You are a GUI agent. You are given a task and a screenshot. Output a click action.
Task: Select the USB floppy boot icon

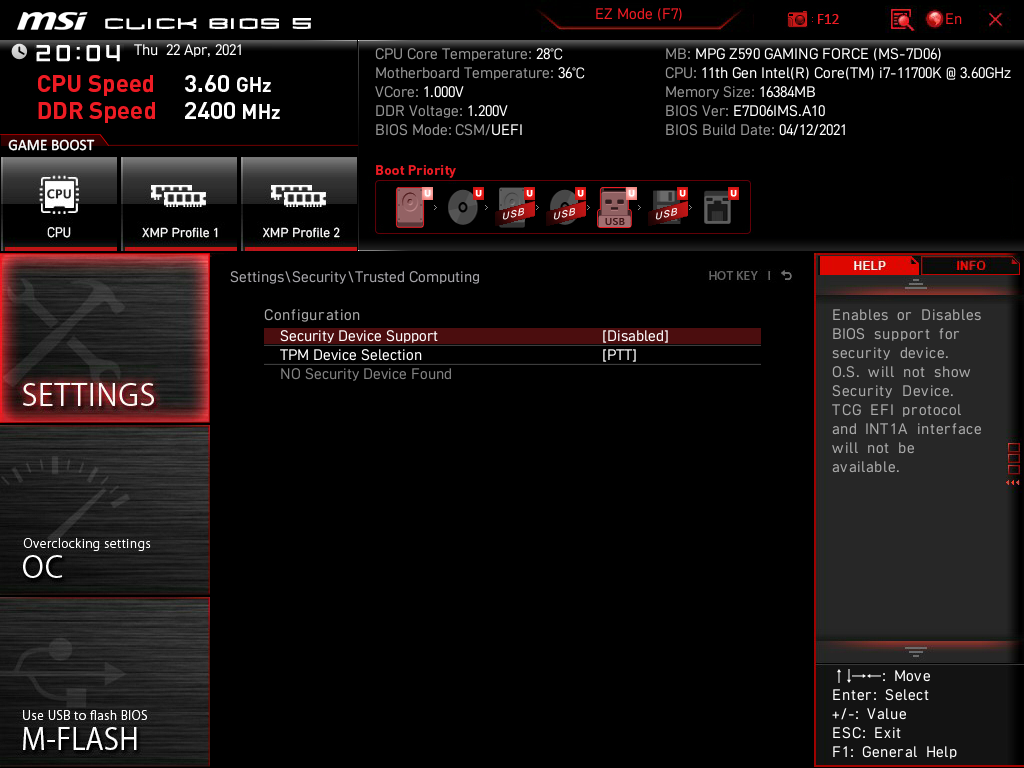click(667, 207)
